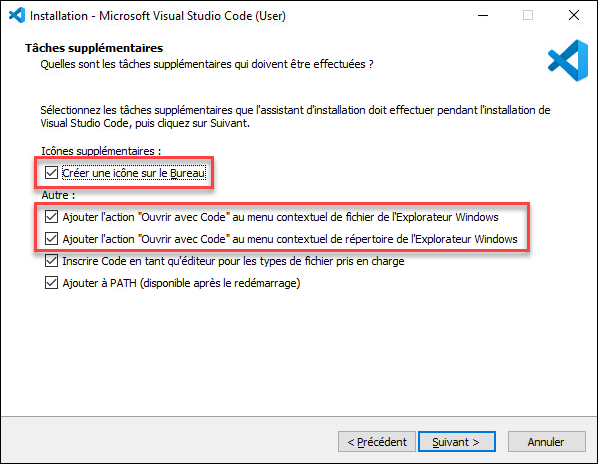Screen dimensions: 598x464
Task: Minimize the installer window
Action: tap(483, 15)
